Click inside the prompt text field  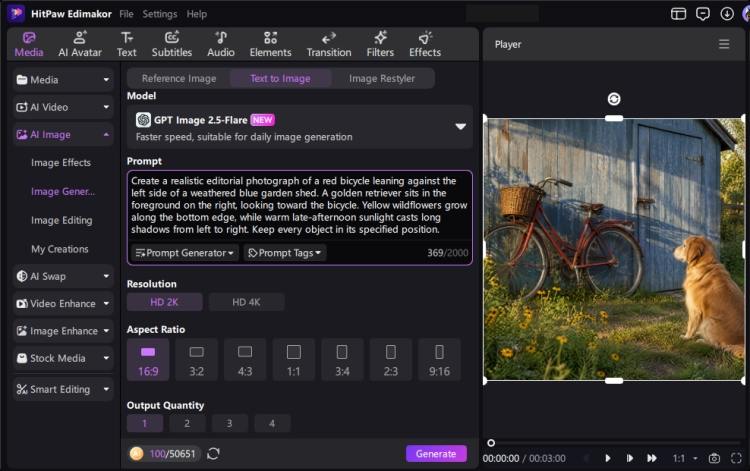(299, 205)
